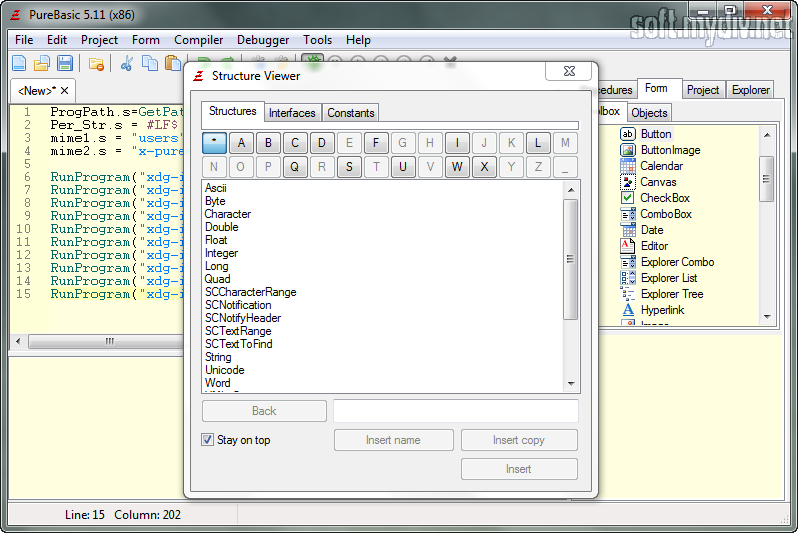Open the Edit menu

point(57,40)
